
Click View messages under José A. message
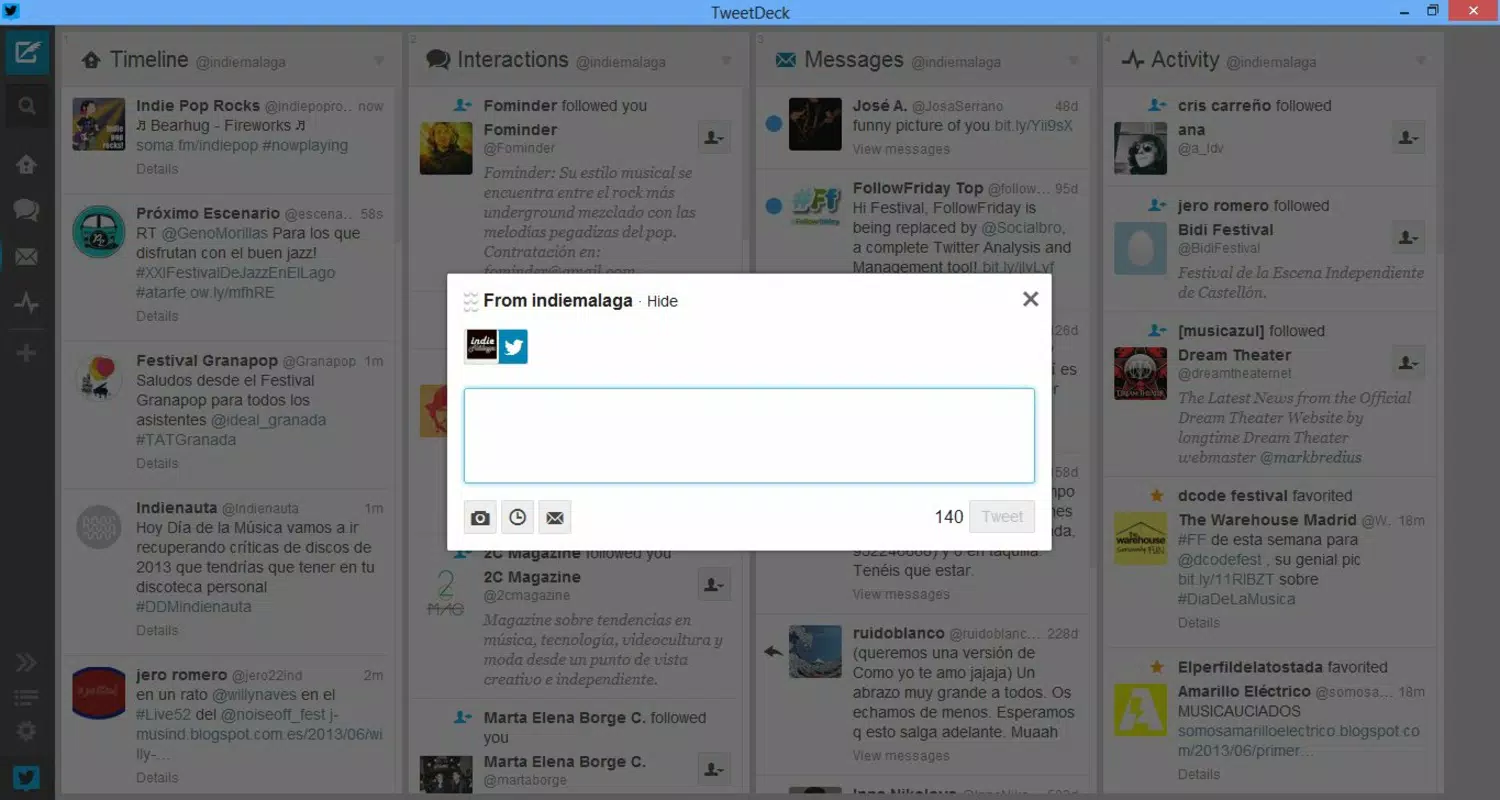coord(901,149)
